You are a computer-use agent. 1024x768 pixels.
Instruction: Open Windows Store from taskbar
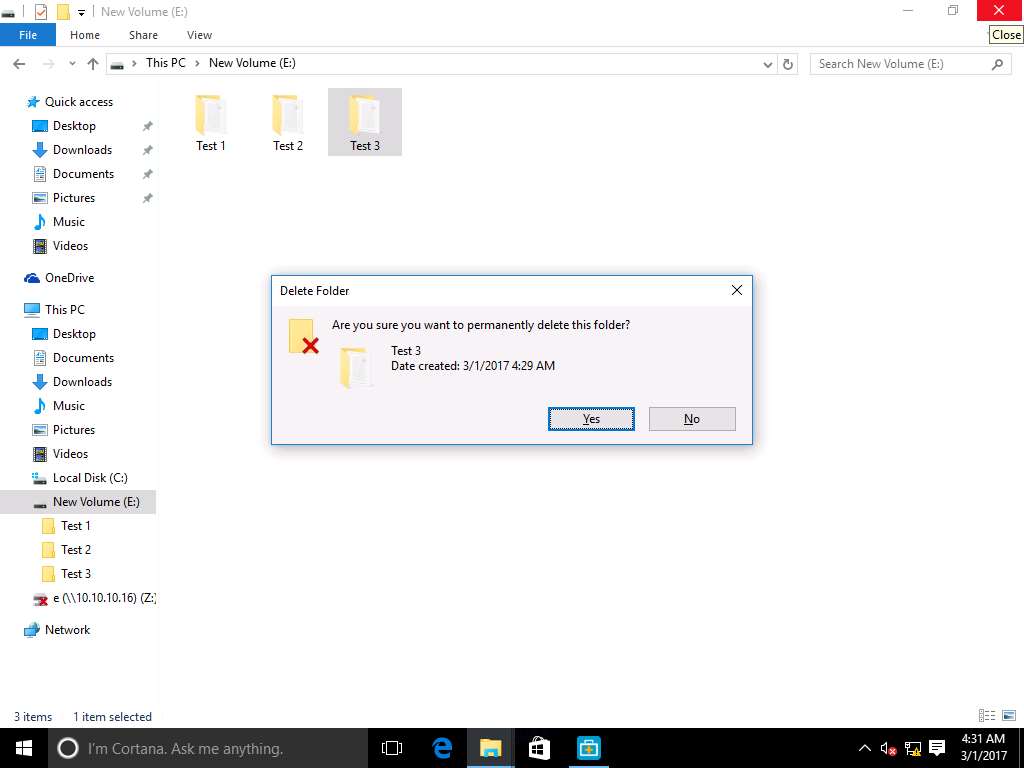[x=539, y=748]
